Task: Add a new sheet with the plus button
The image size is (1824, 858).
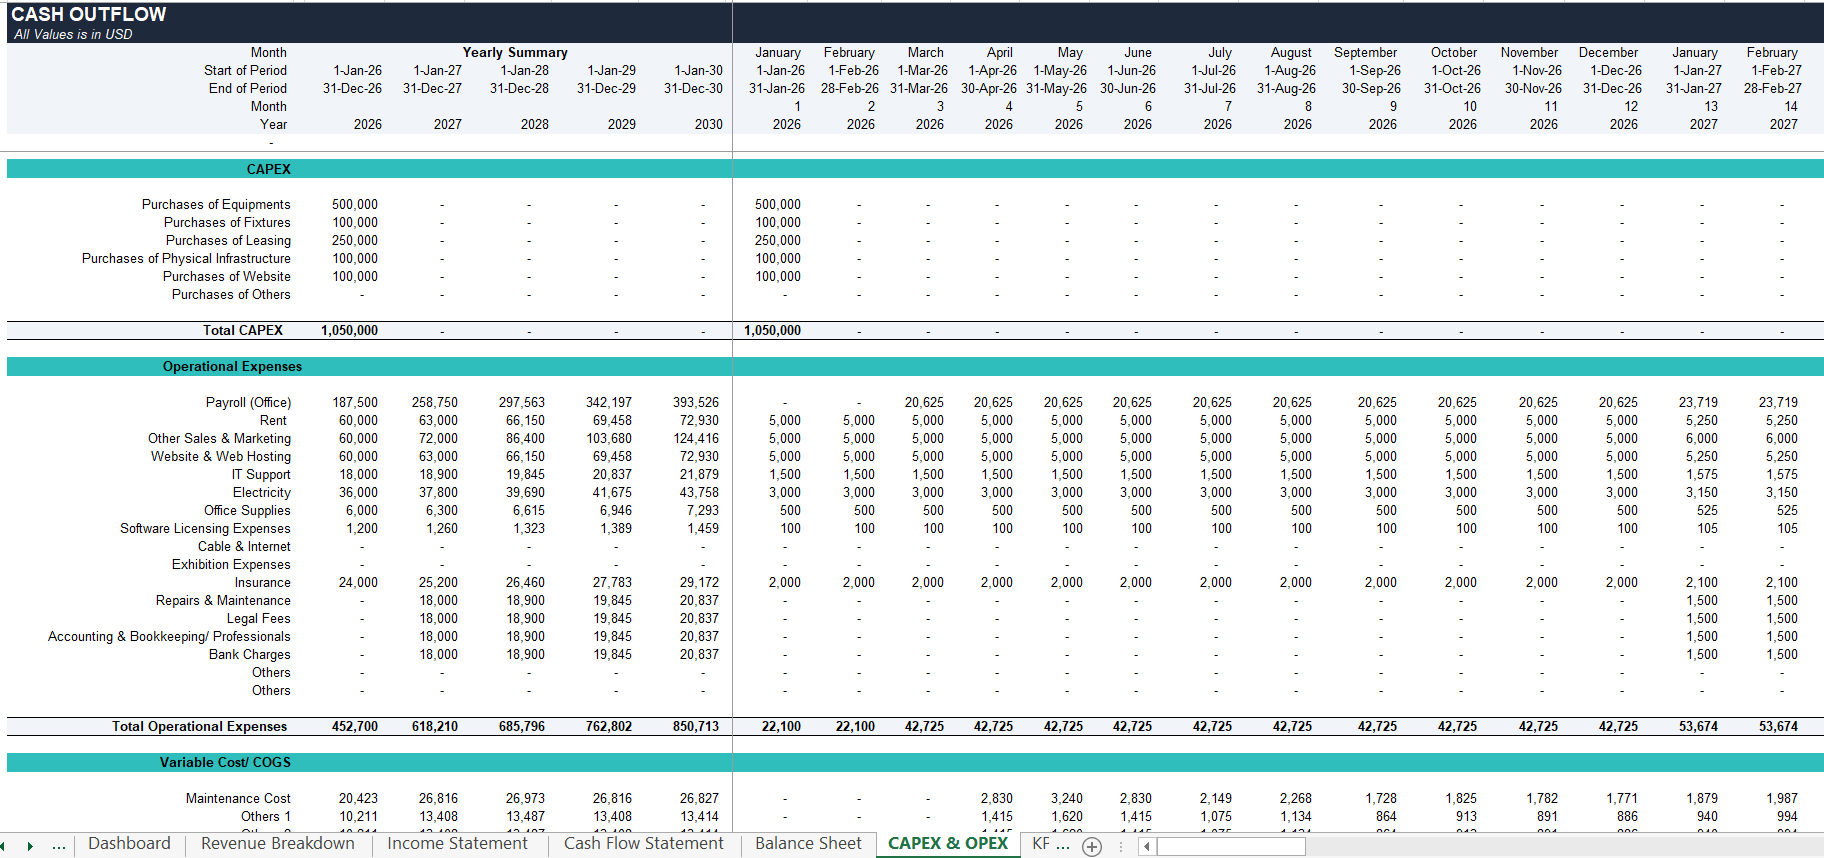Action: [x=1092, y=847]
